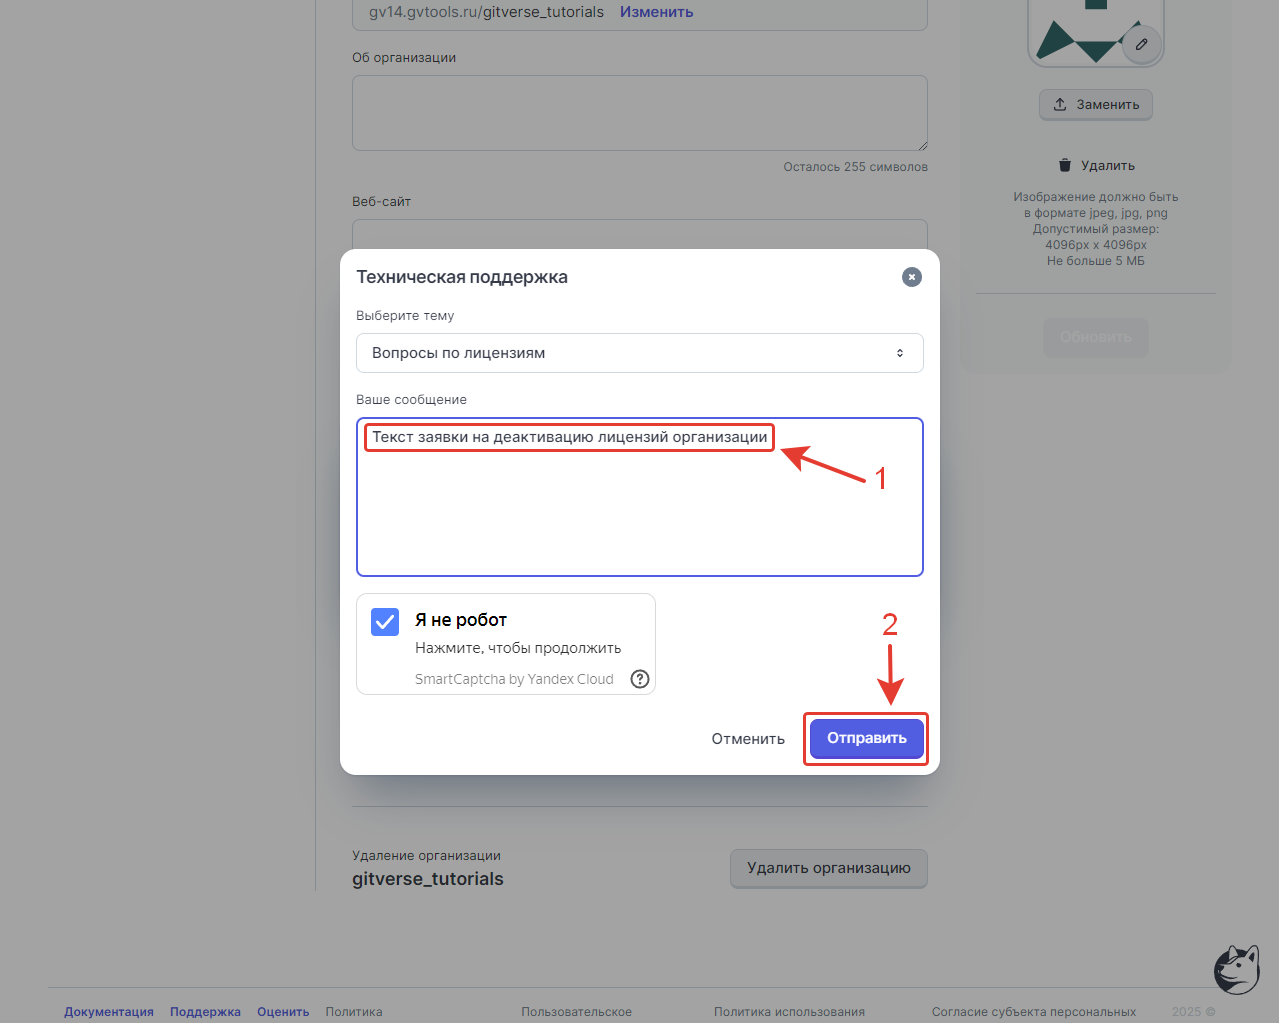Click Отменить to cancel the request

tap(748, 739)
